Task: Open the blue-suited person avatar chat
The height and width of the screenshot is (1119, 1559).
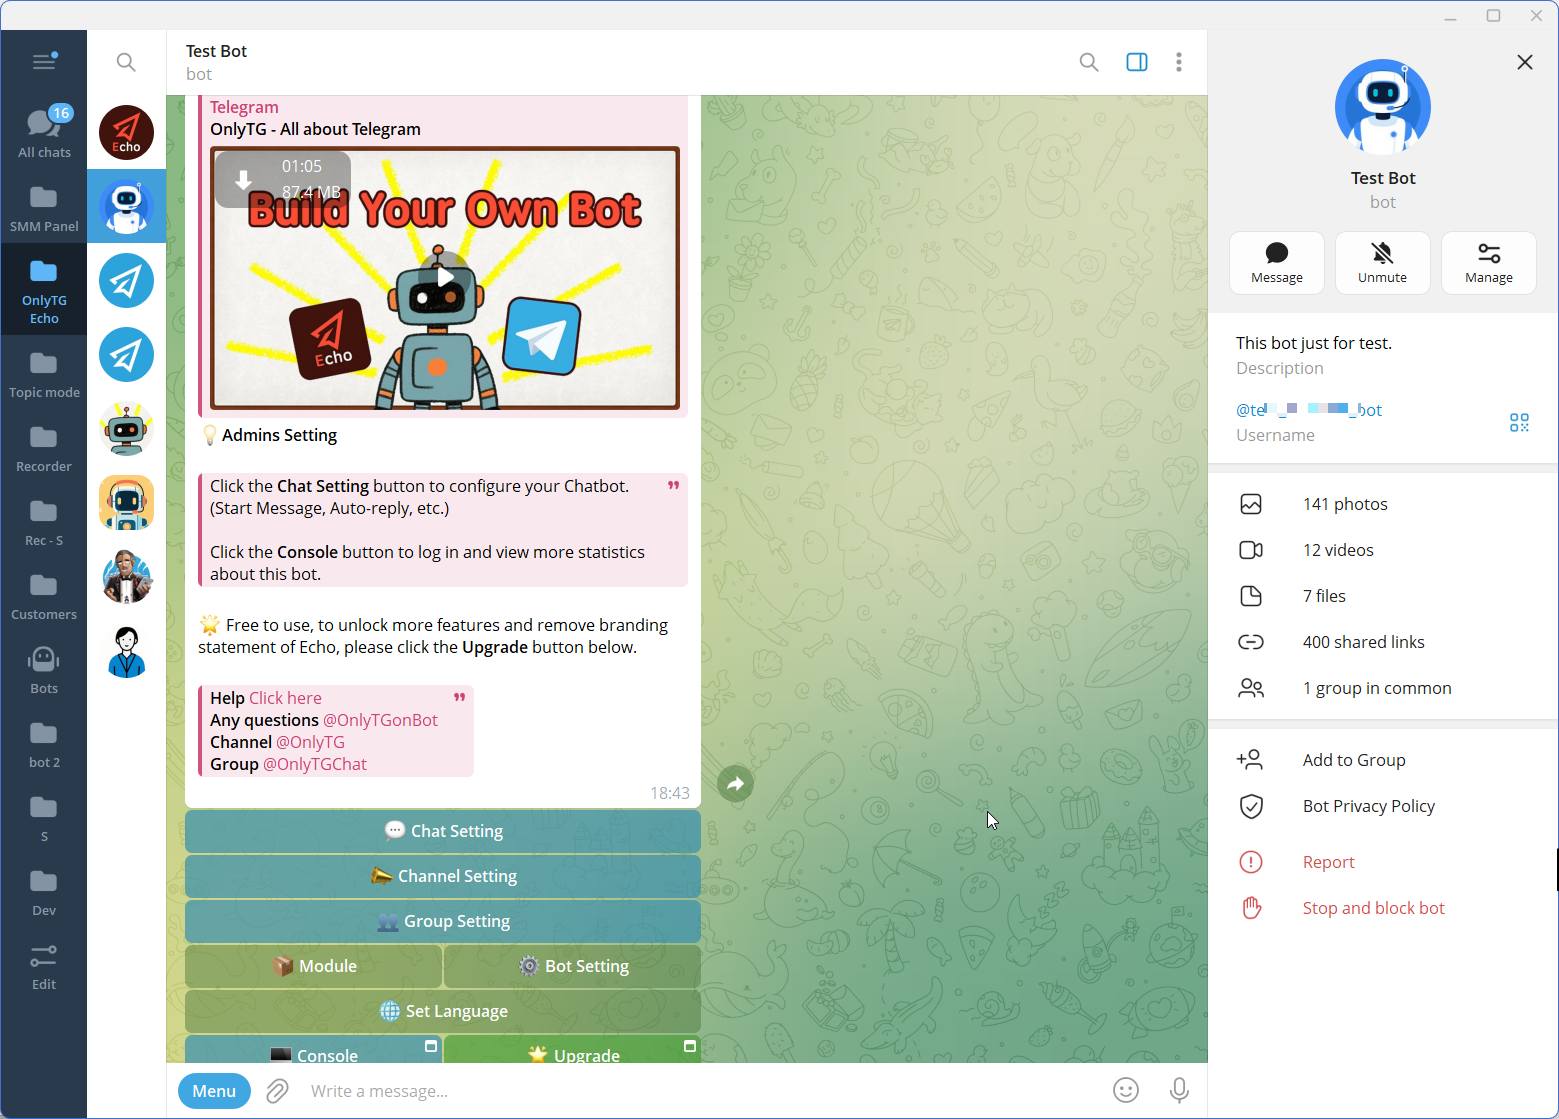Action: coord(126,650)
